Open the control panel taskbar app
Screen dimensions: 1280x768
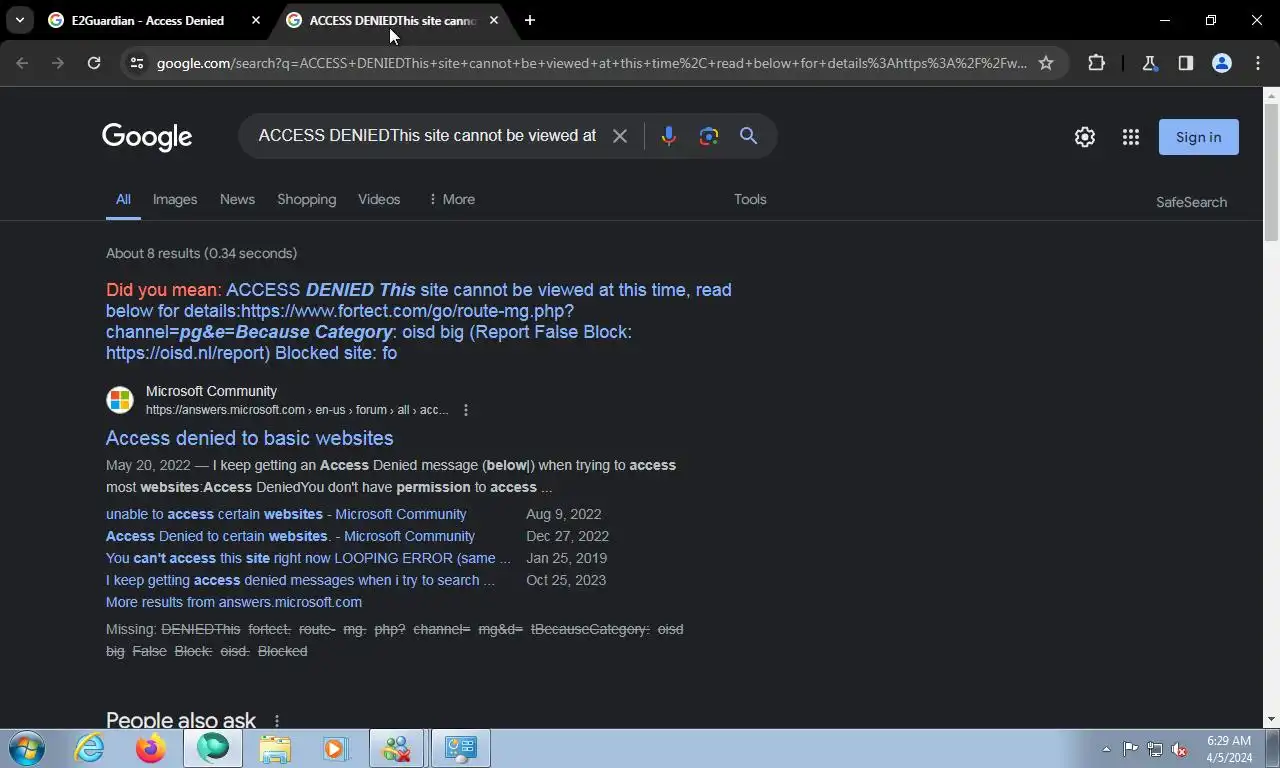pyautogui.click(x=461, y=748)
